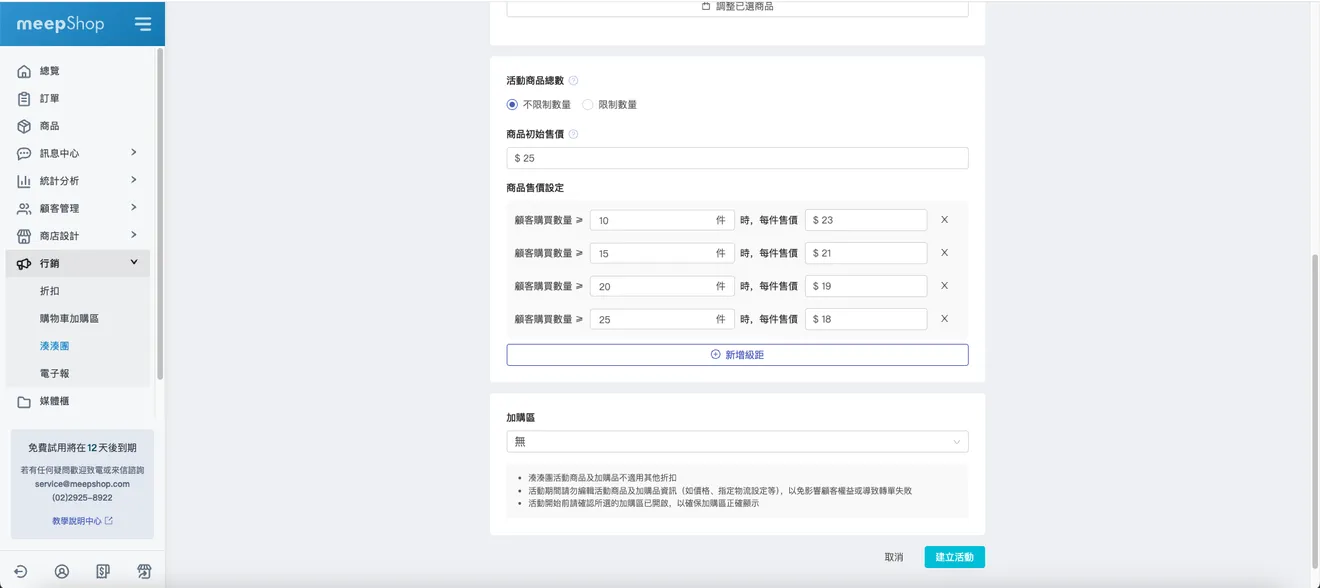Click the folder icon beside 媒體櫃
Viewport: 1320px width, 588px height.
pos(24,401)
